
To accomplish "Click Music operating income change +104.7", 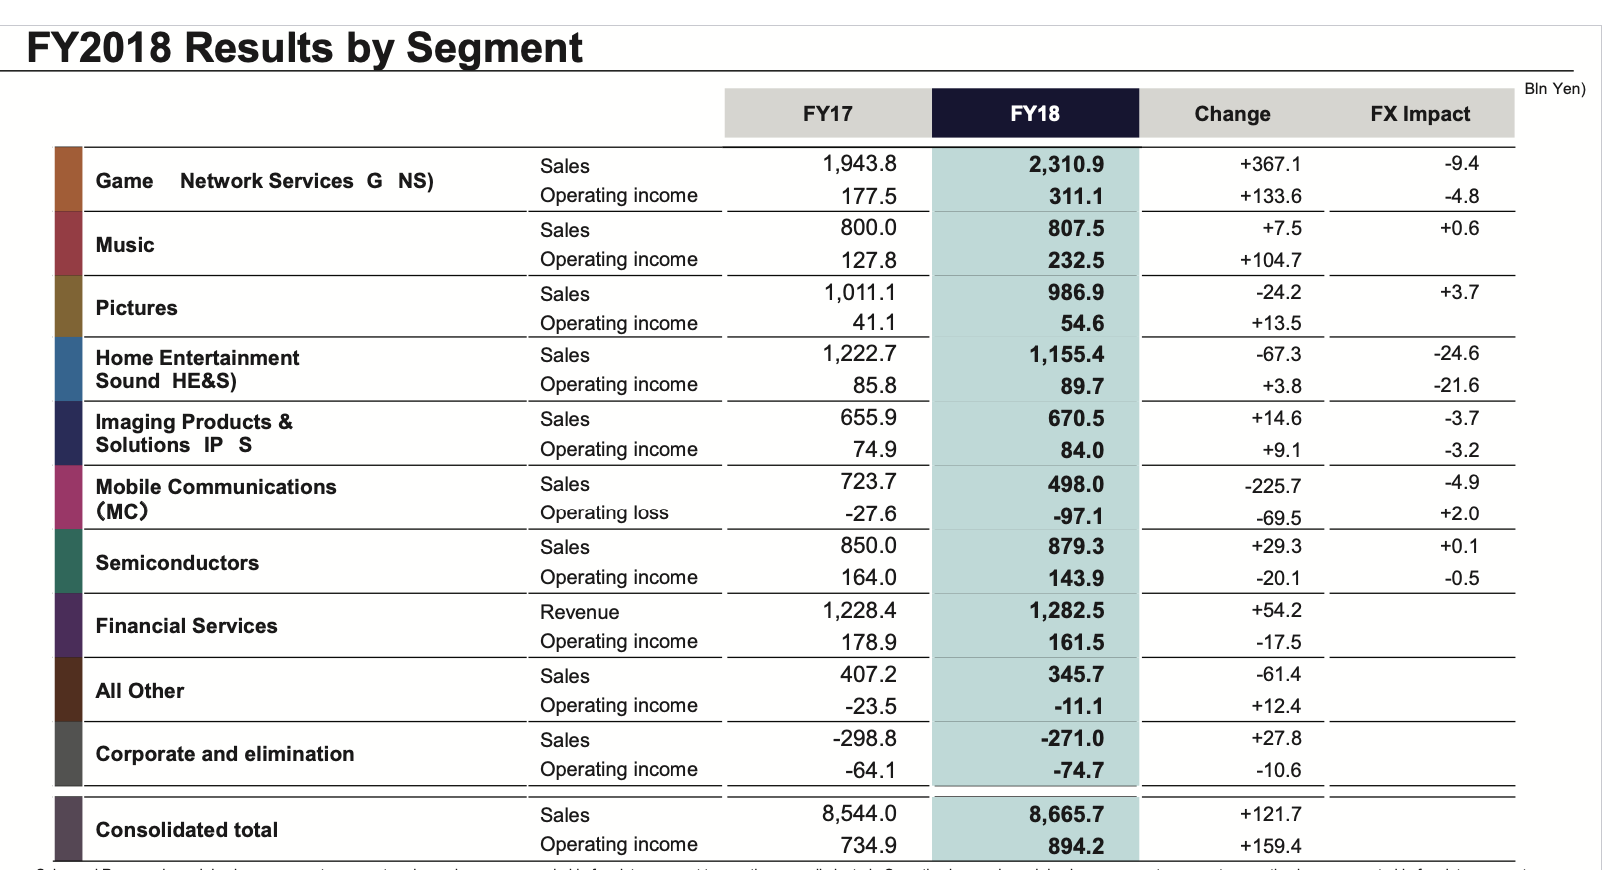I will pos(1270,260).
